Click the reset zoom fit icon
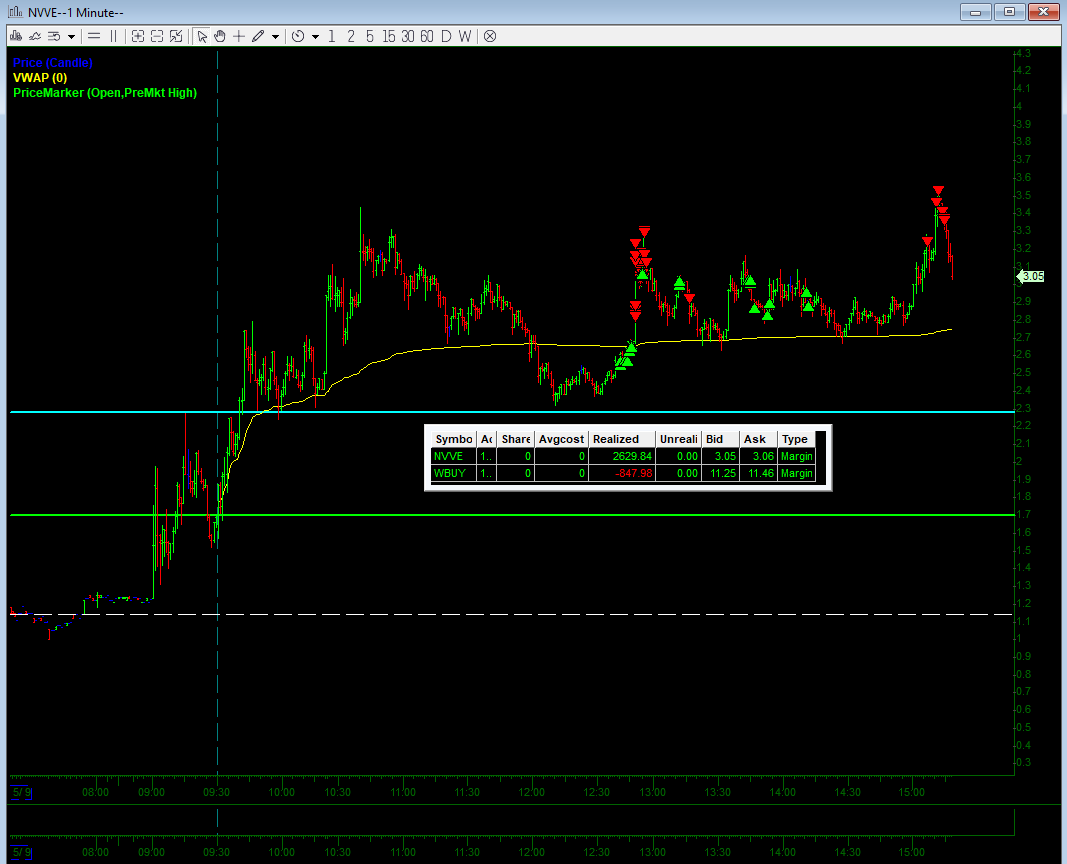Image resolution: width=1067 pixels, height=864 pixels. pyautogui.click(x=176, y=36)
